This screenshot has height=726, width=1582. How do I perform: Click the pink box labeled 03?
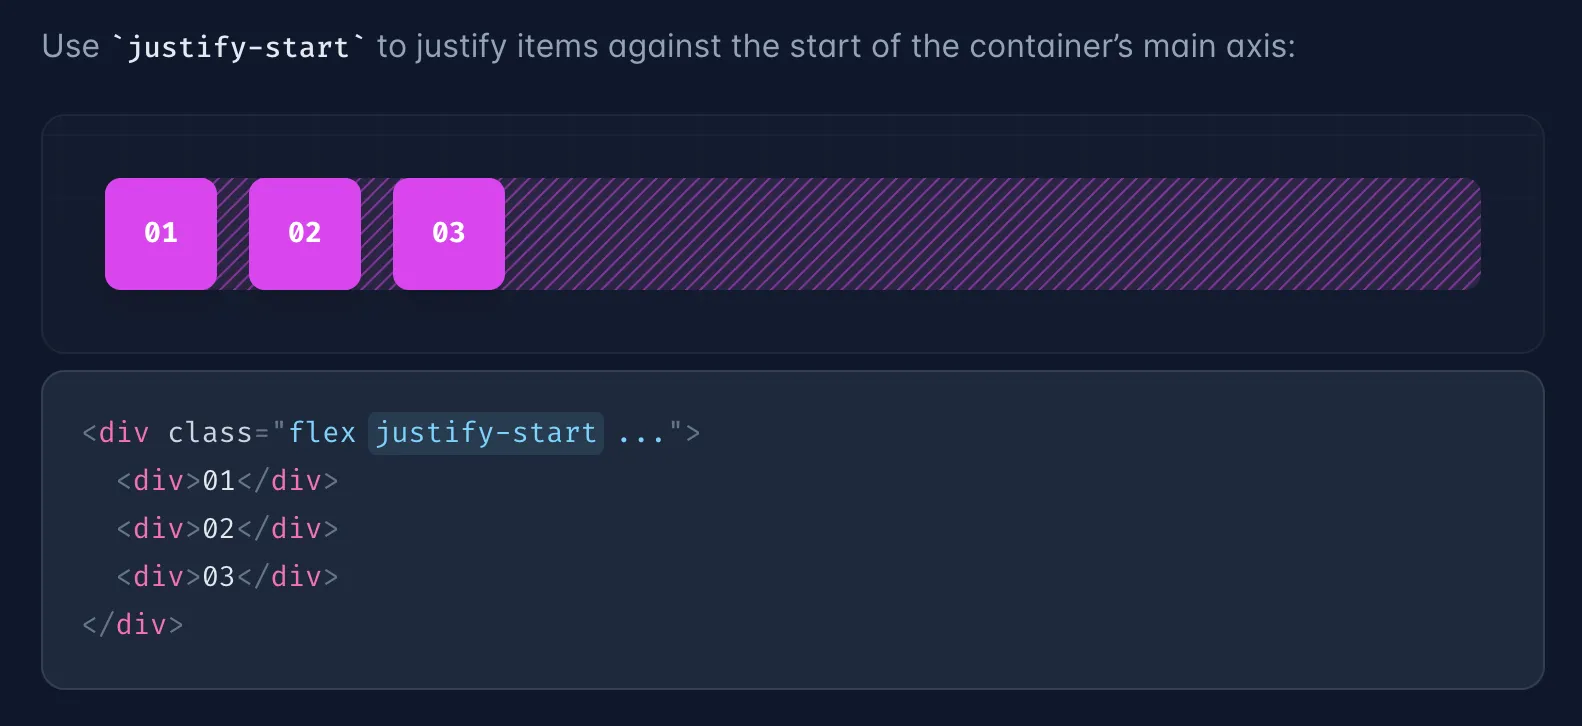449,234
